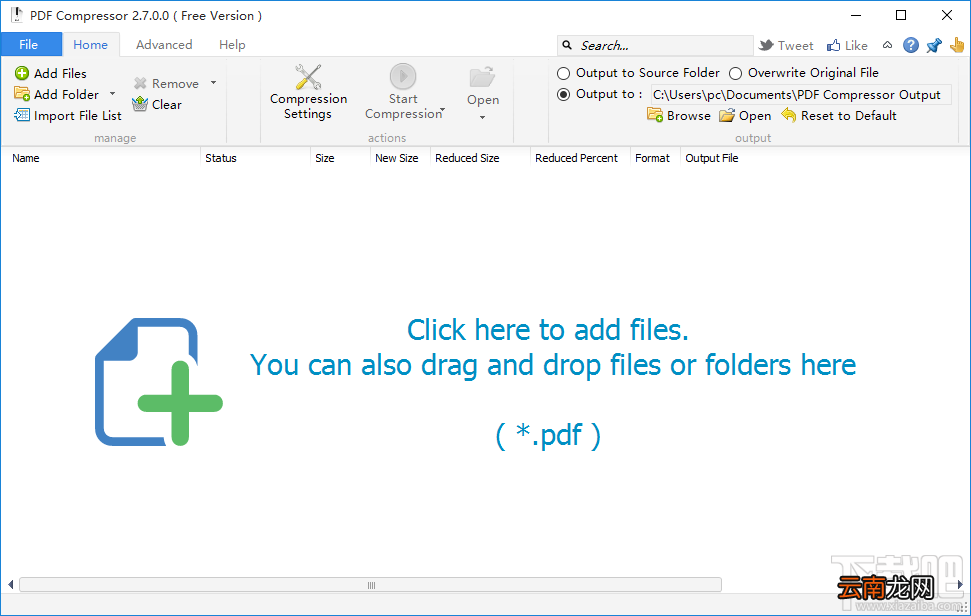971x616 pixels.
Task: Open help via the blue question icon
Action: tap(910, 45)
